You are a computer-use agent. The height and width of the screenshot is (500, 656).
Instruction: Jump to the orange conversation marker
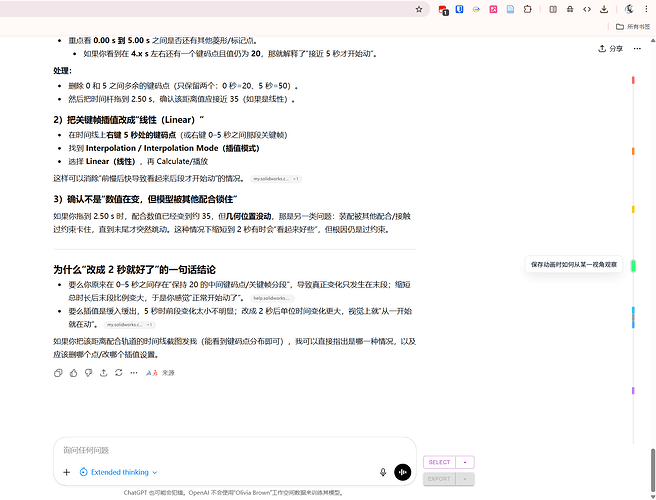633,151
